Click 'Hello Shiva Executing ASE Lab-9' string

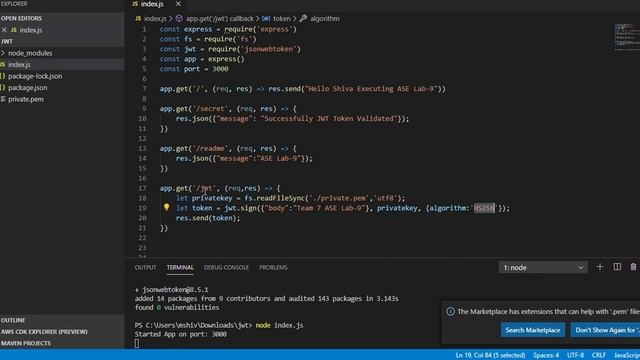coord(371,89)
